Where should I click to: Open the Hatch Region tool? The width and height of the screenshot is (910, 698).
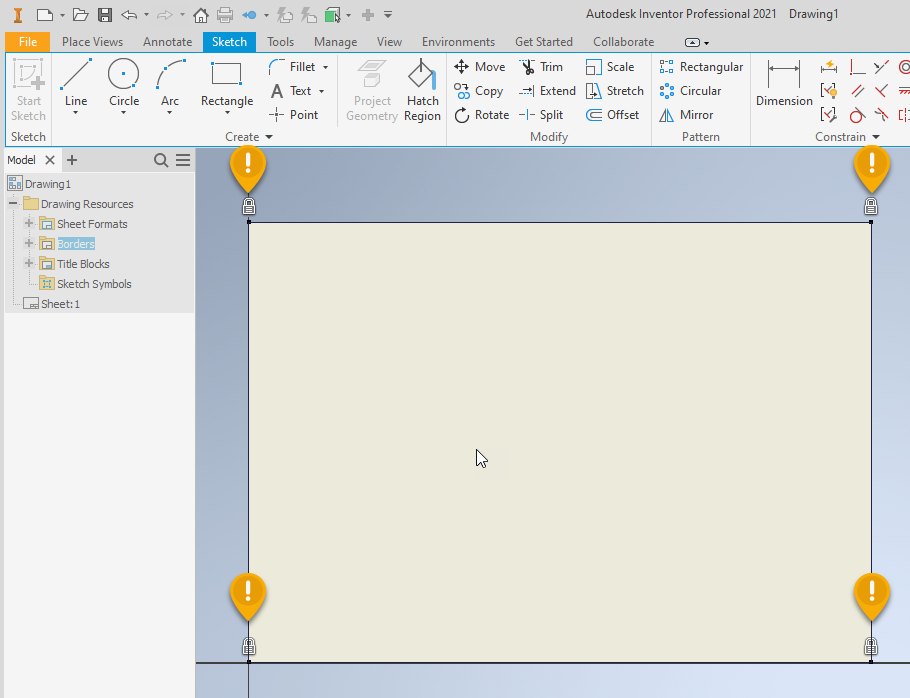pos(421,88)
